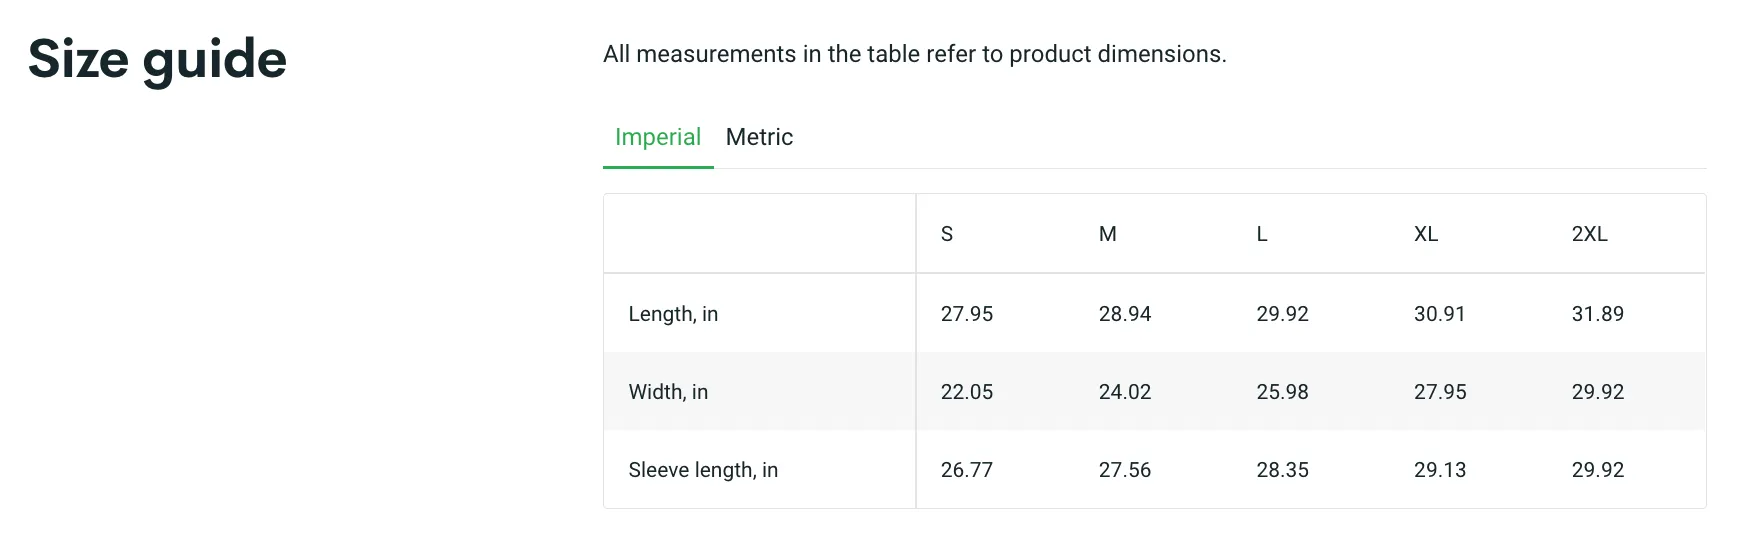The width and height of the screenshot is (1760, 544).
Task: Select the 31.89 length value for 2XL
Action: pyautogui.click(x=1598, y=314)
